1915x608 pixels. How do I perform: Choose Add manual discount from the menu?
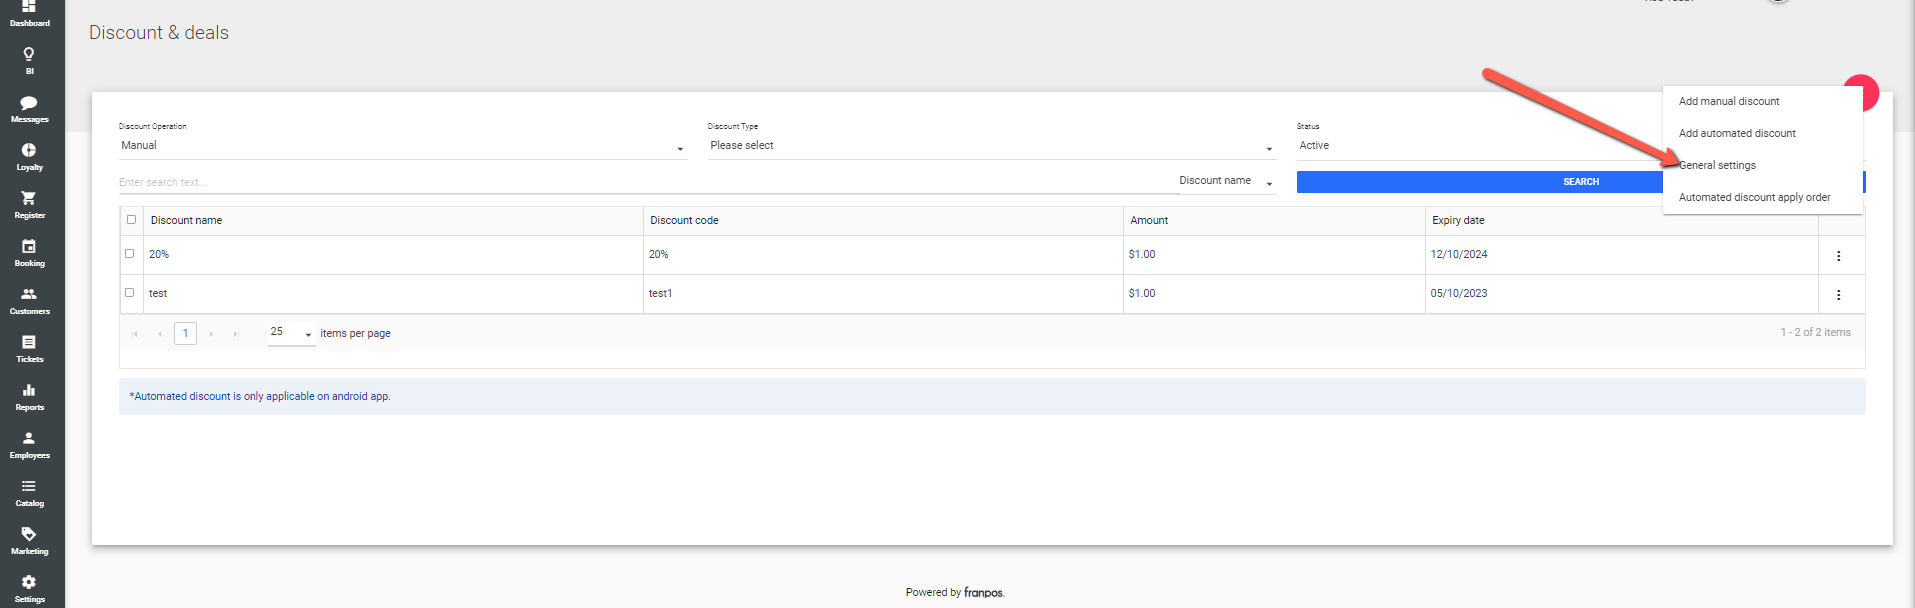(1729, 101)
